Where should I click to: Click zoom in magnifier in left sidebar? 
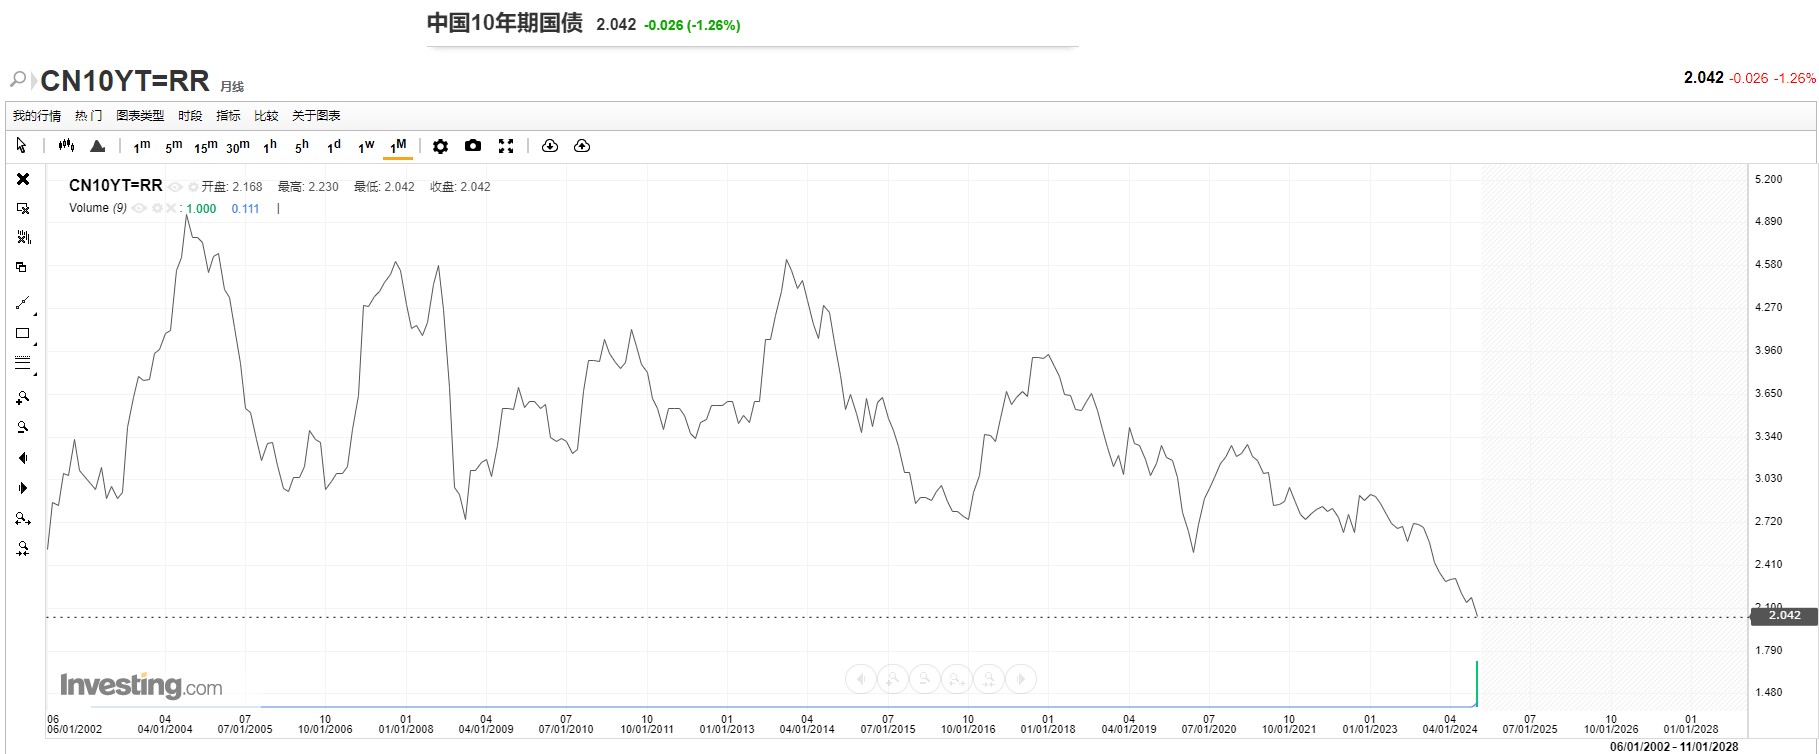tap(23, 398)
